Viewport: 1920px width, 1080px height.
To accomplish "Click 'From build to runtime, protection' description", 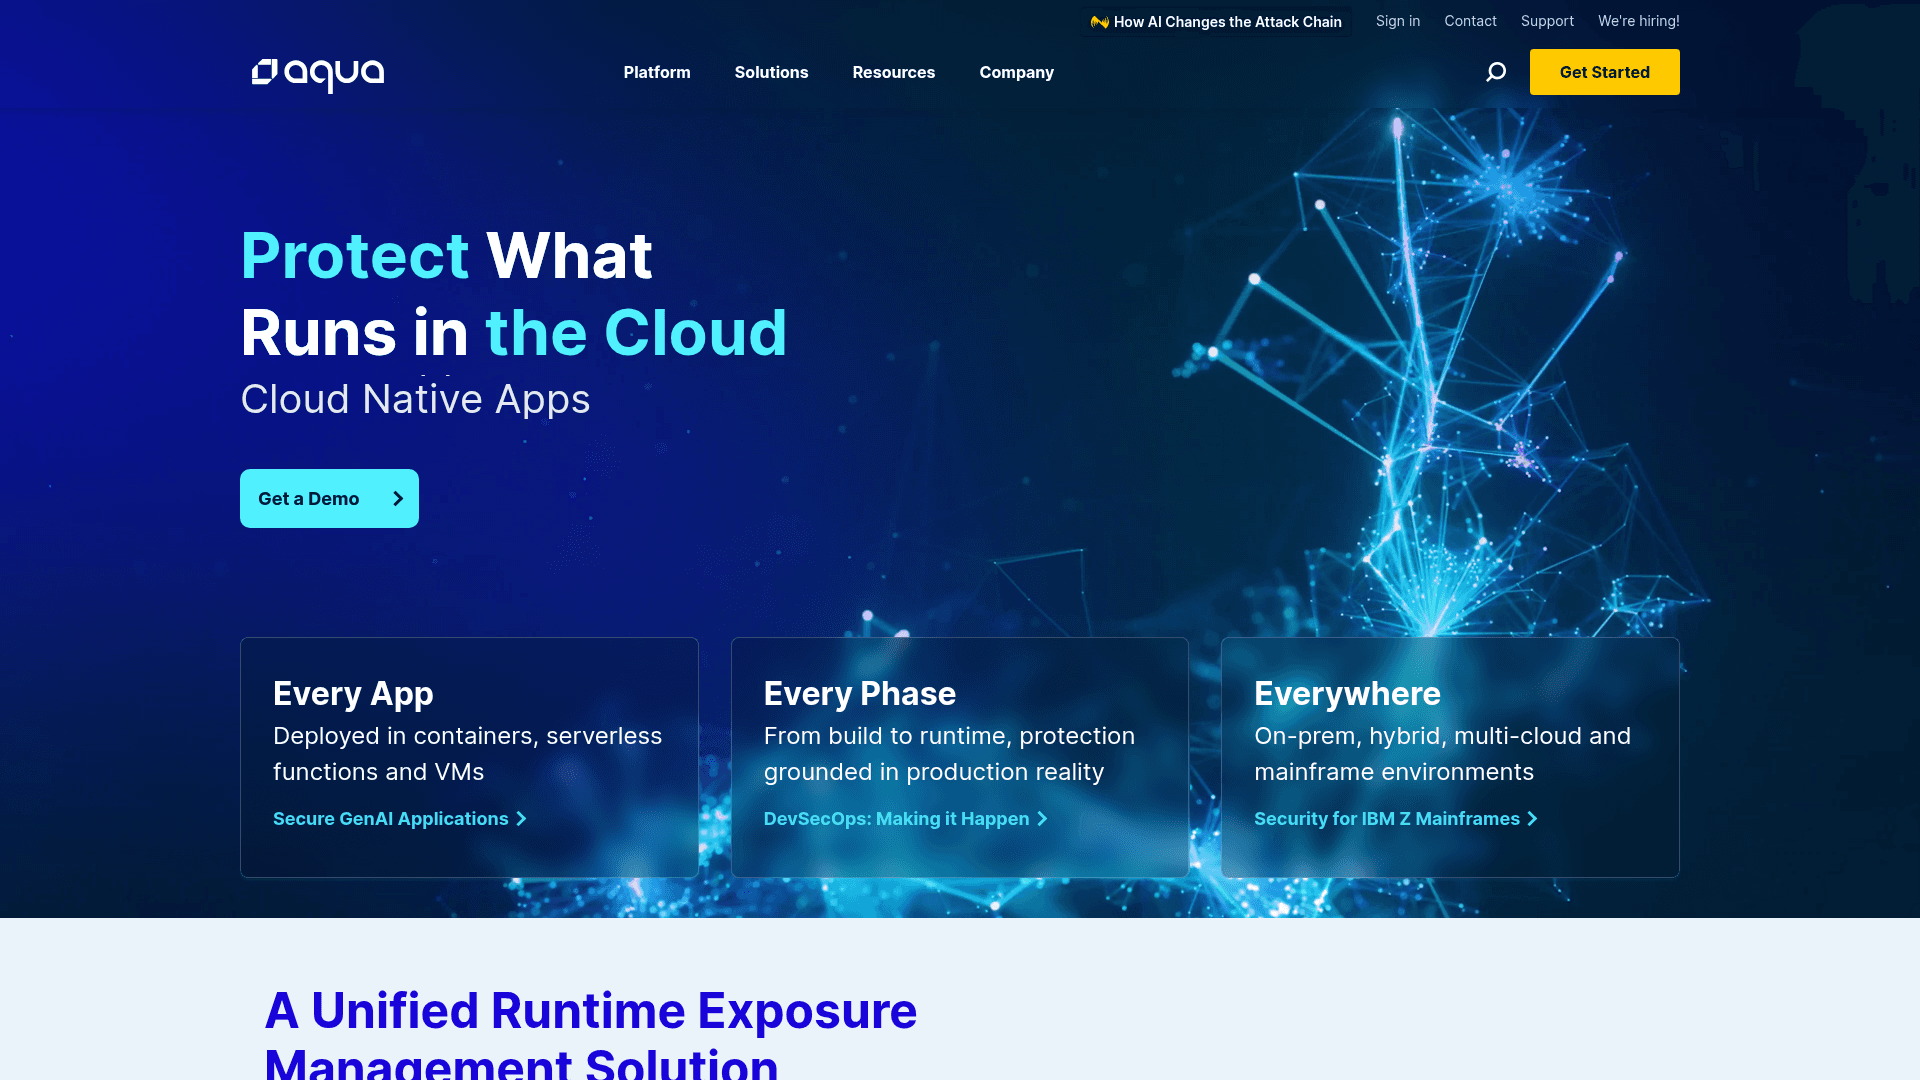I will [949, 736].
